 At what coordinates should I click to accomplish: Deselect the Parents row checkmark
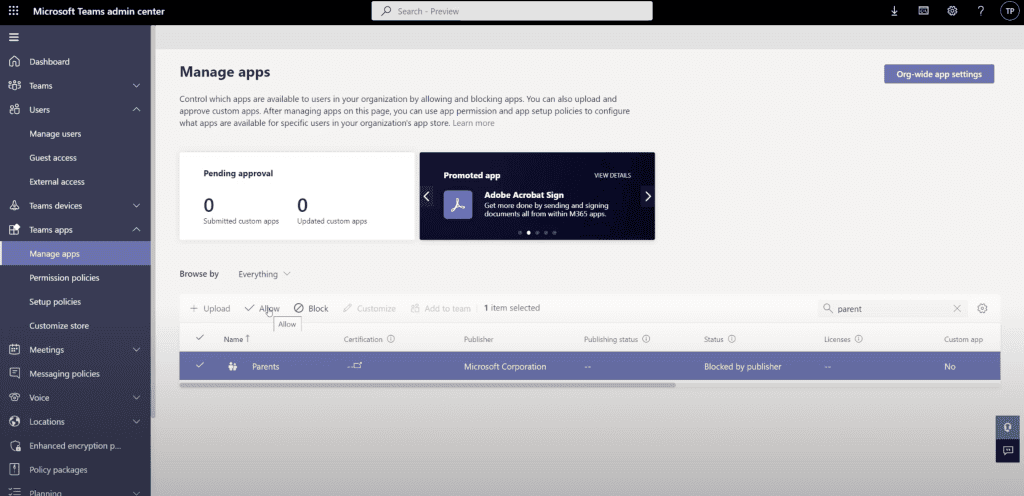tap(200, 365)
